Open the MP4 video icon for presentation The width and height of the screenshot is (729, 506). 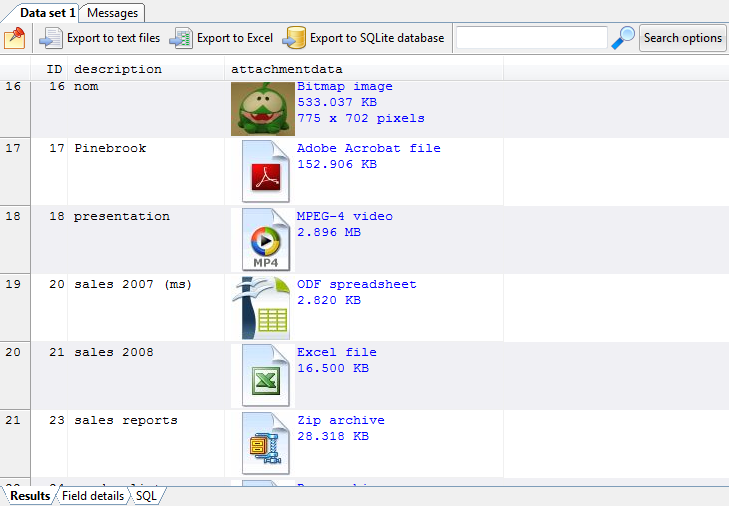coord(265,240)
